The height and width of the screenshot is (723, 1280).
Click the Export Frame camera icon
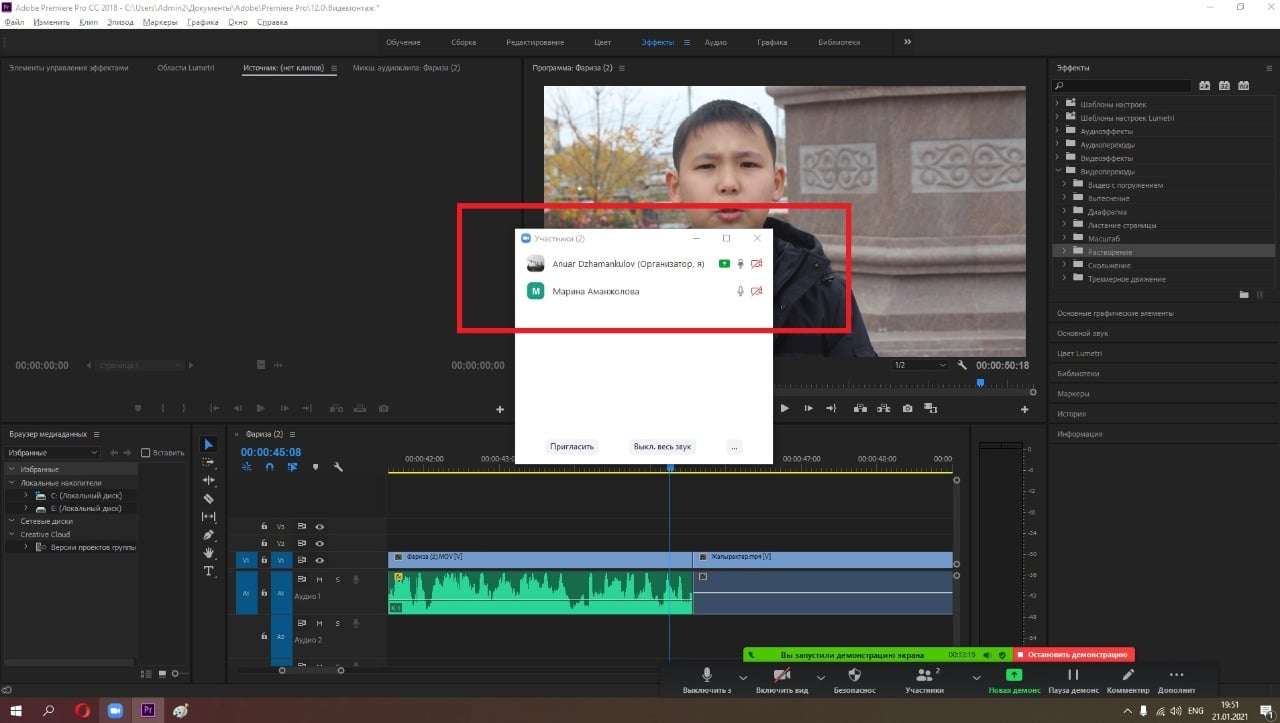(907, 408)
